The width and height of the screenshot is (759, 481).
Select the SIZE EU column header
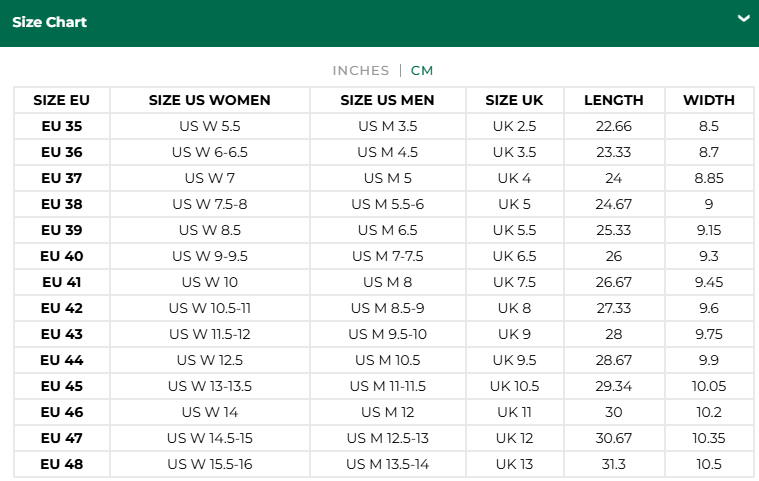pos(61,100)
